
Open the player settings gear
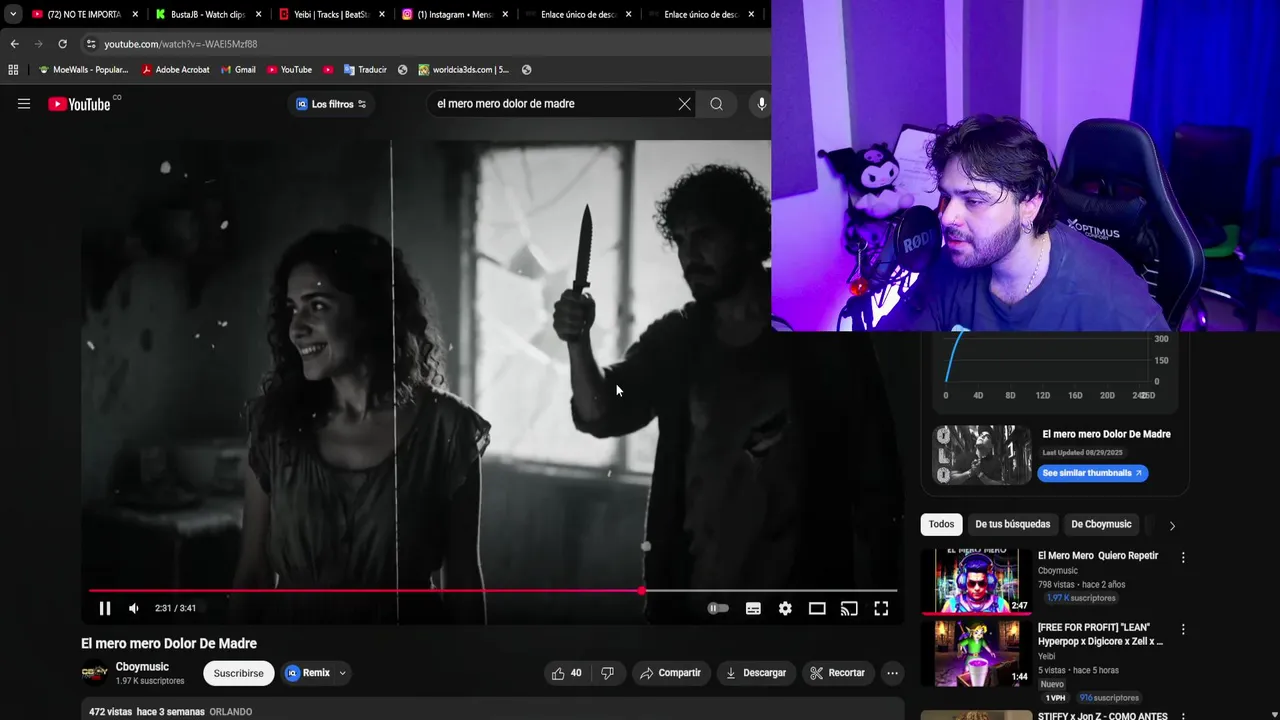(x=785, y=608)
